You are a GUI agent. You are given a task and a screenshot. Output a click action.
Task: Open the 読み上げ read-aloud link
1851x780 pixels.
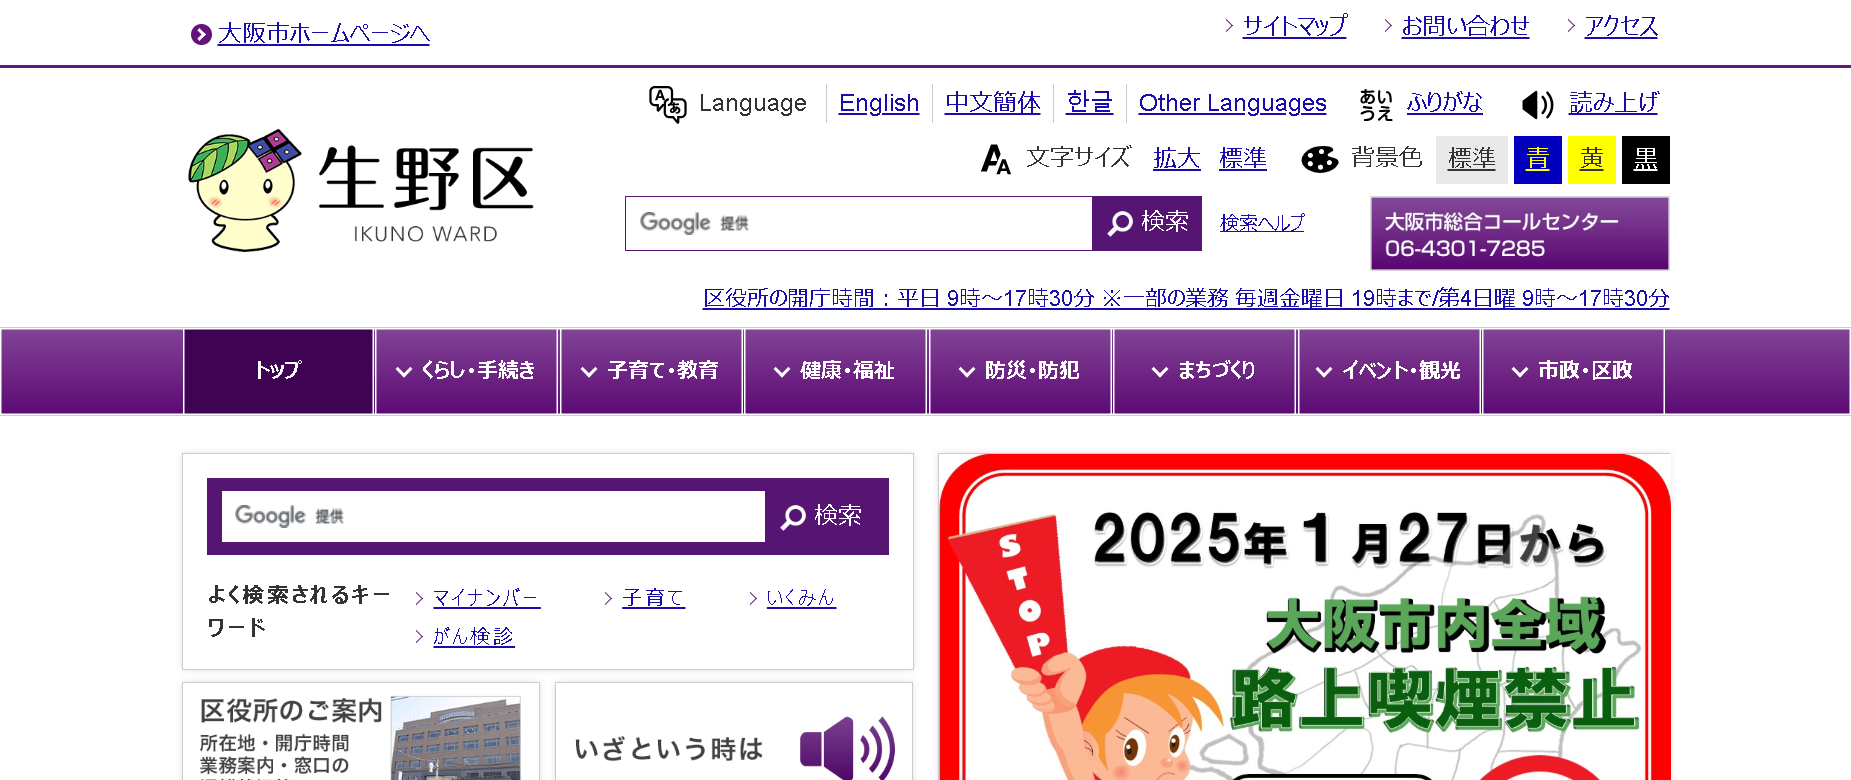pyautogui.click(x=1613, y=102)
